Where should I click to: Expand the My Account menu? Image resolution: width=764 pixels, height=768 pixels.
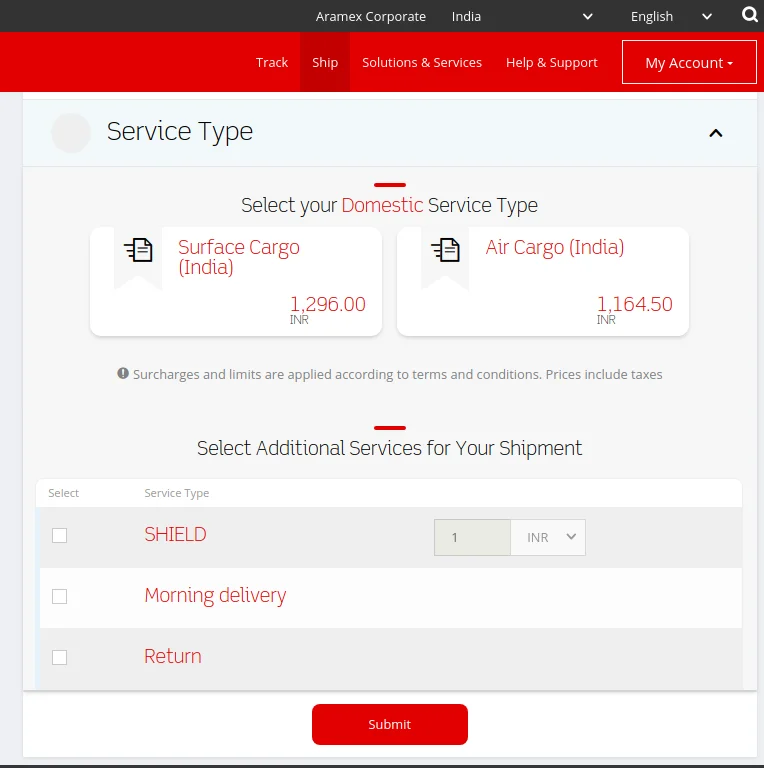[x=689, y=62]
